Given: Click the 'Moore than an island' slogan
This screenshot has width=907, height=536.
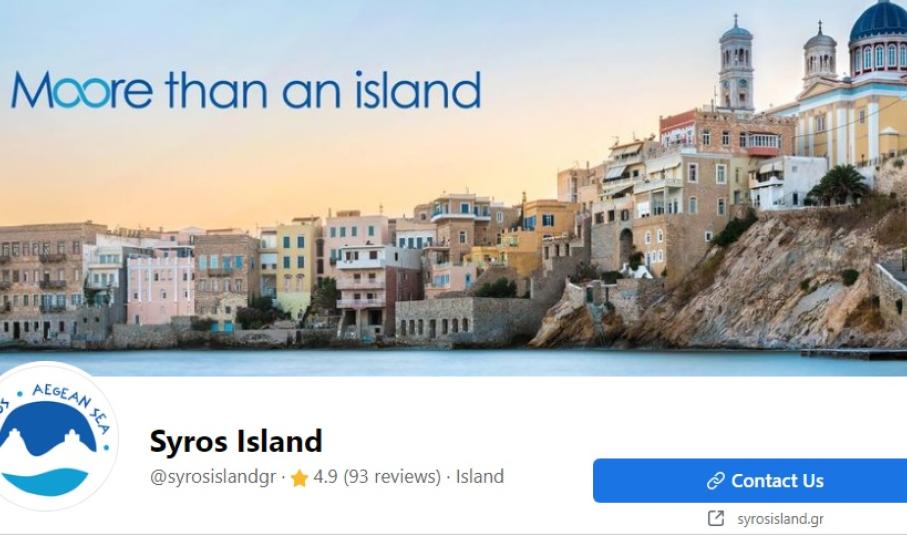Looking at the screenshot, I should pos(246,90).
